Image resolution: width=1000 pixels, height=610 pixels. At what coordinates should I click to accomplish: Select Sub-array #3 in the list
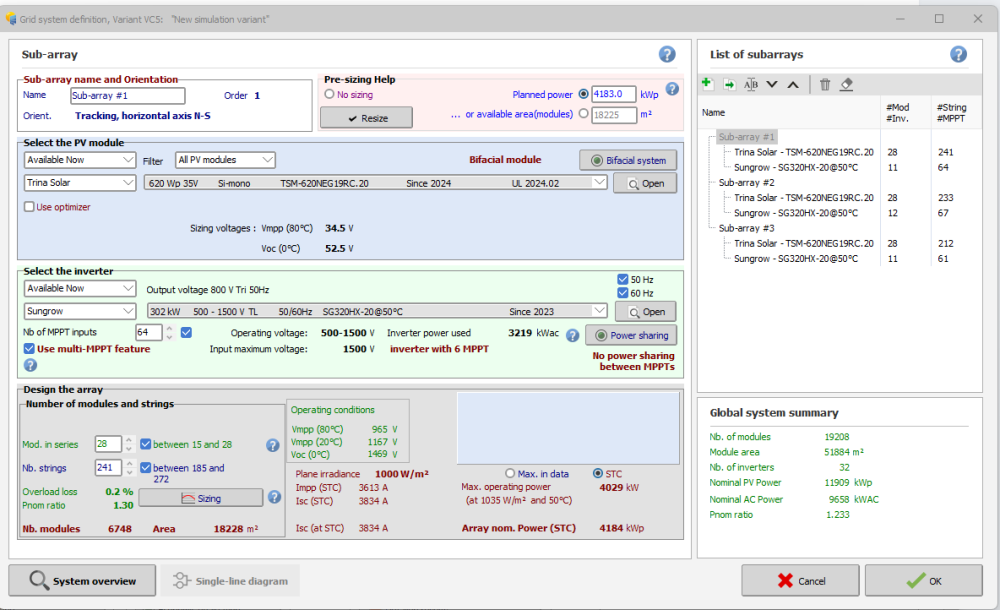746,228
